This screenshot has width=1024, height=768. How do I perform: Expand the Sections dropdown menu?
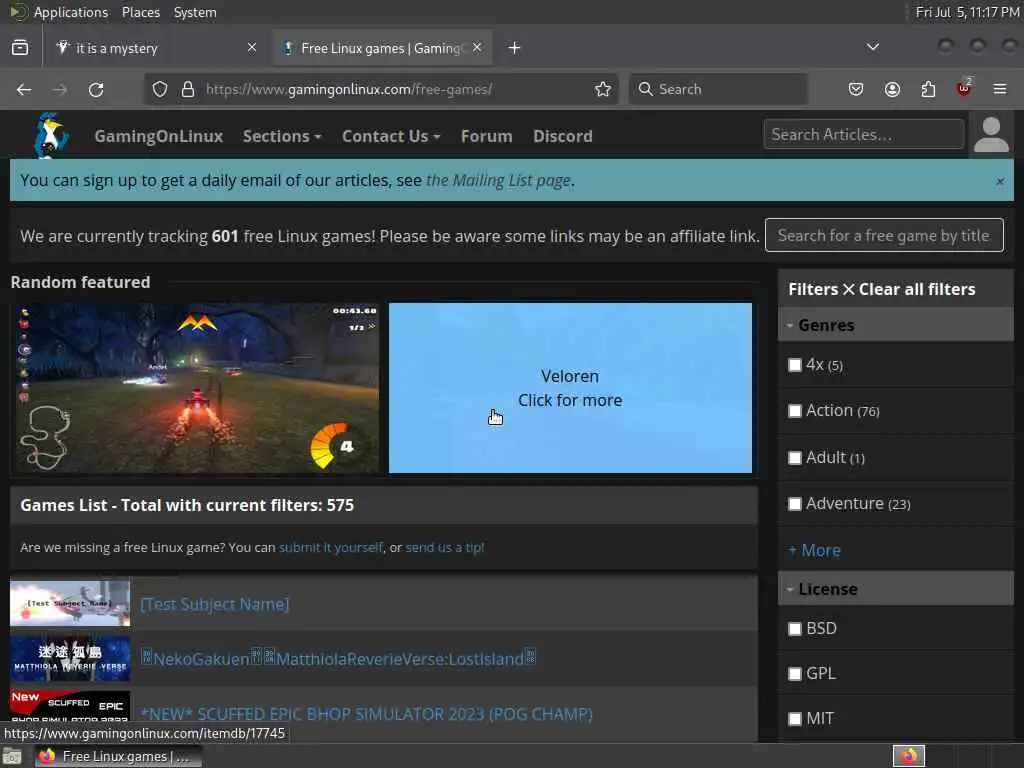pos(282,136)
